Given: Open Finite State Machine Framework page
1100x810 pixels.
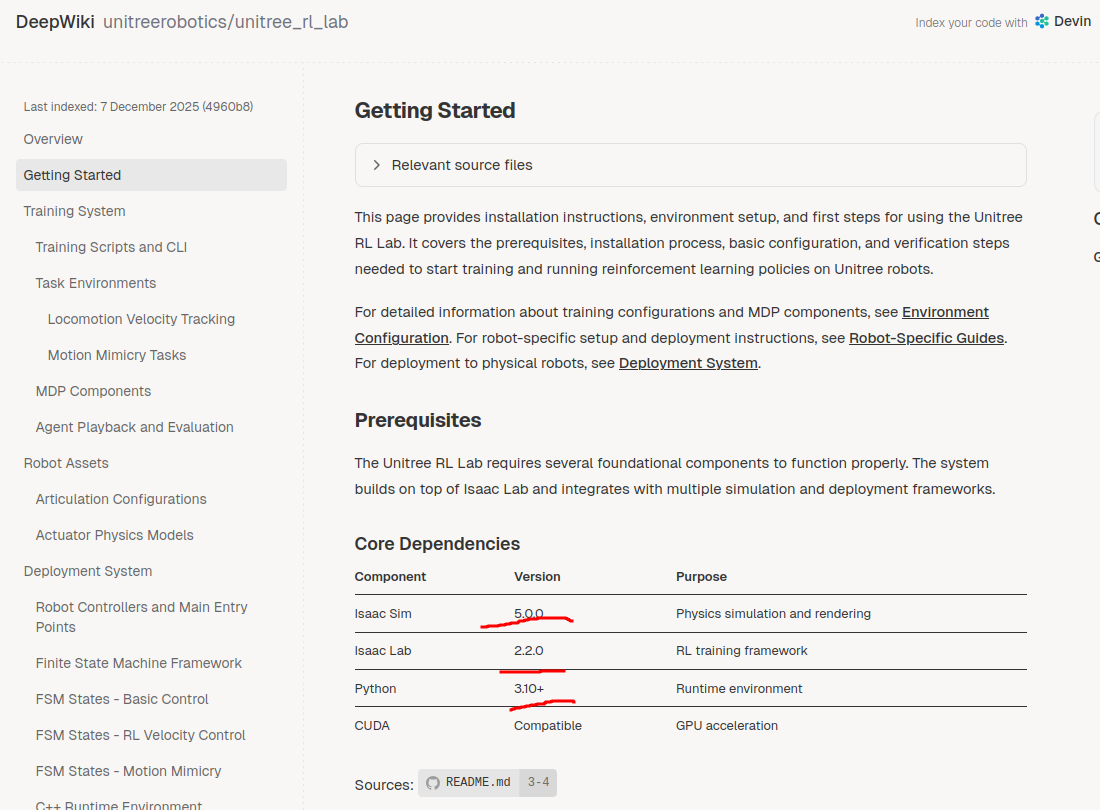Looking at the screenshot, I should click(x=138, y=663).
